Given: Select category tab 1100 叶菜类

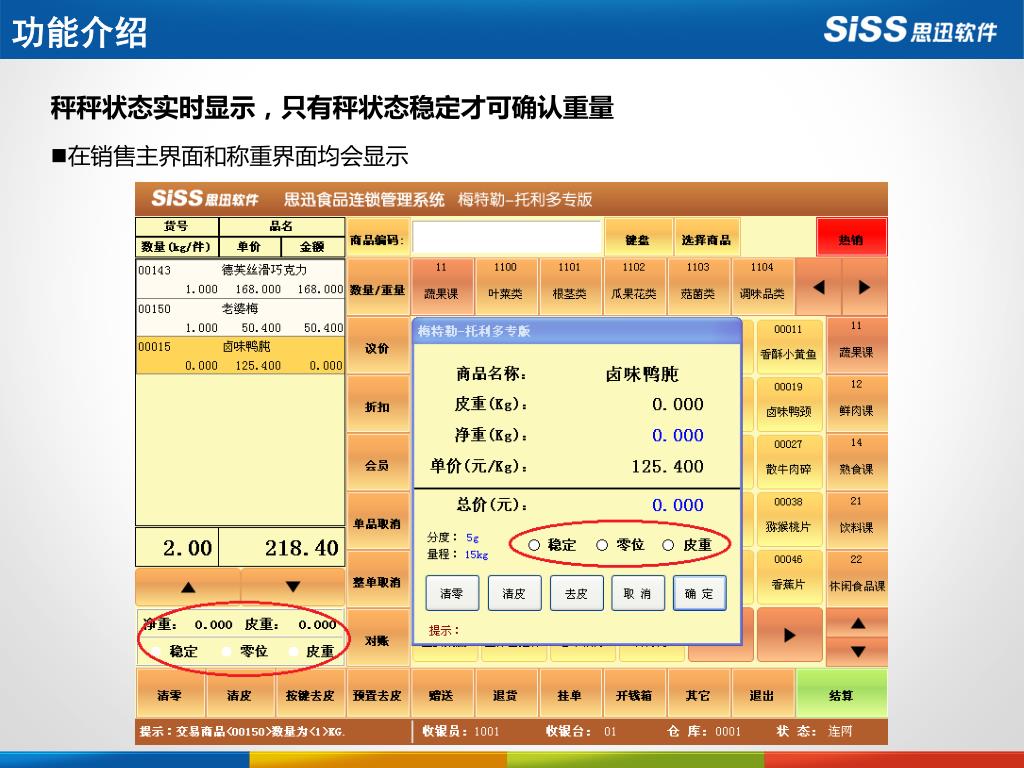Looking at the screenshot, I should pos(505,286).
